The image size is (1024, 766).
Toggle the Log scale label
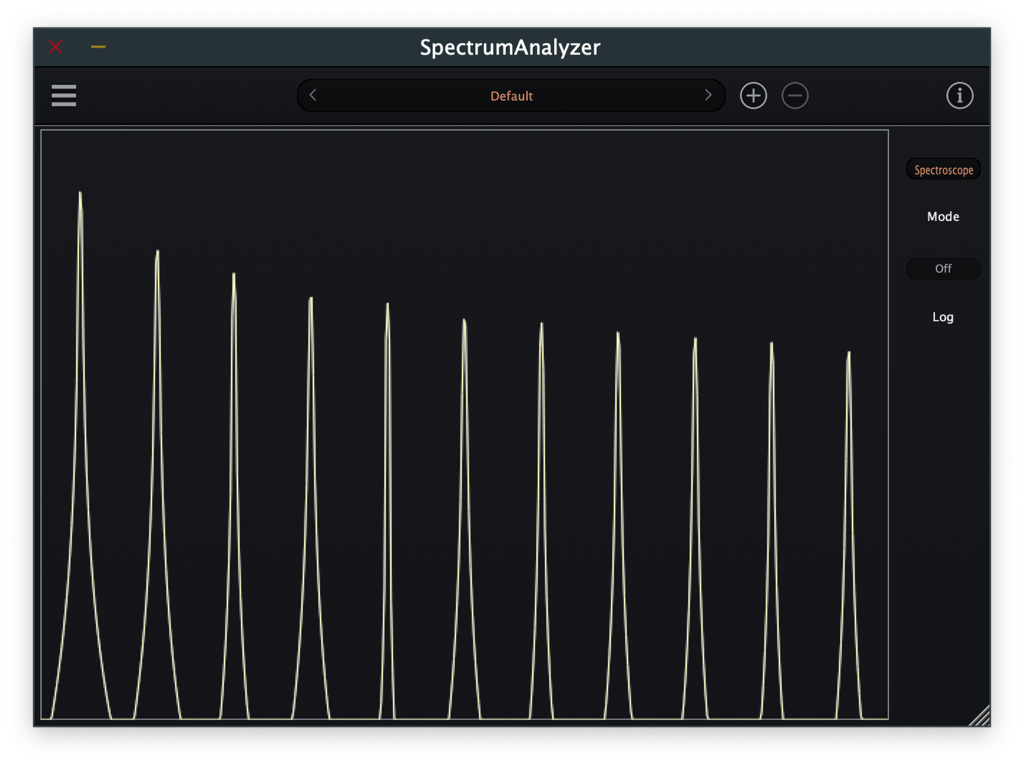pos(941,316)
